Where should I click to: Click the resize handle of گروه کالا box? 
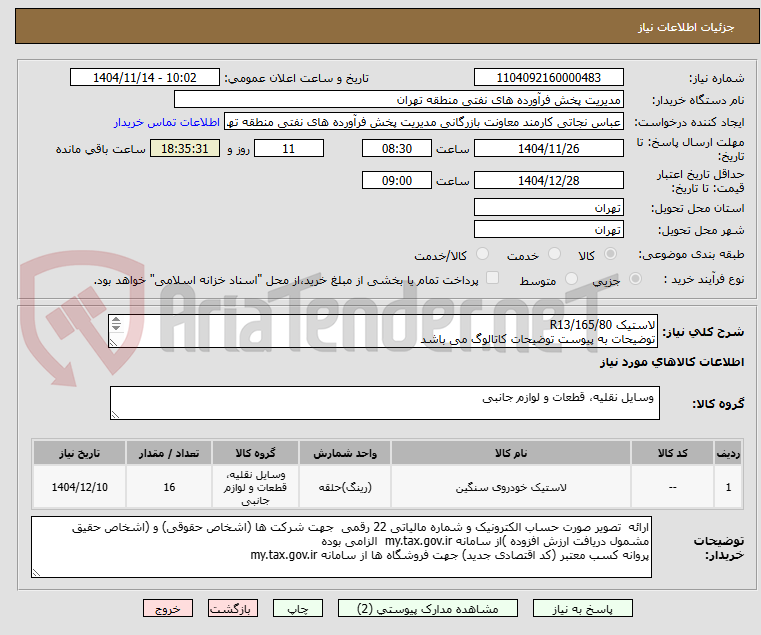pyautogui.click(x=115, y=415)
